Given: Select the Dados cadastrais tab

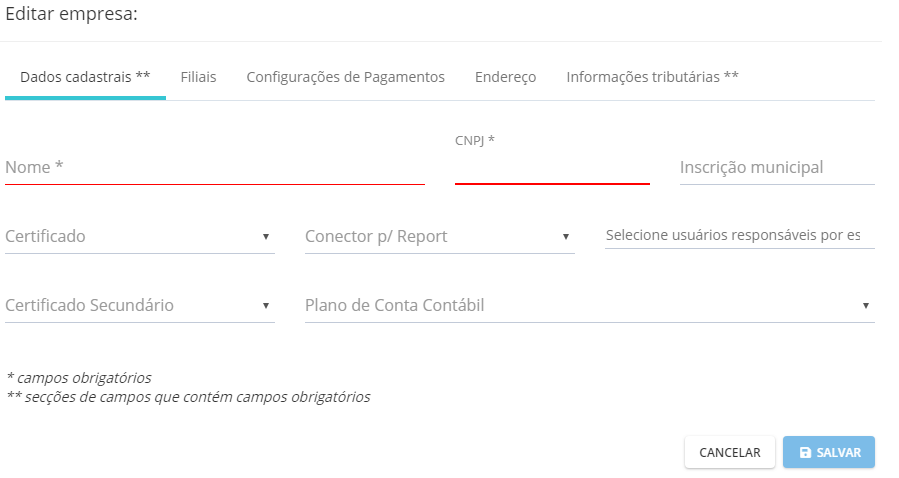Looking at the screenshot, I should (x=85, y=77).
